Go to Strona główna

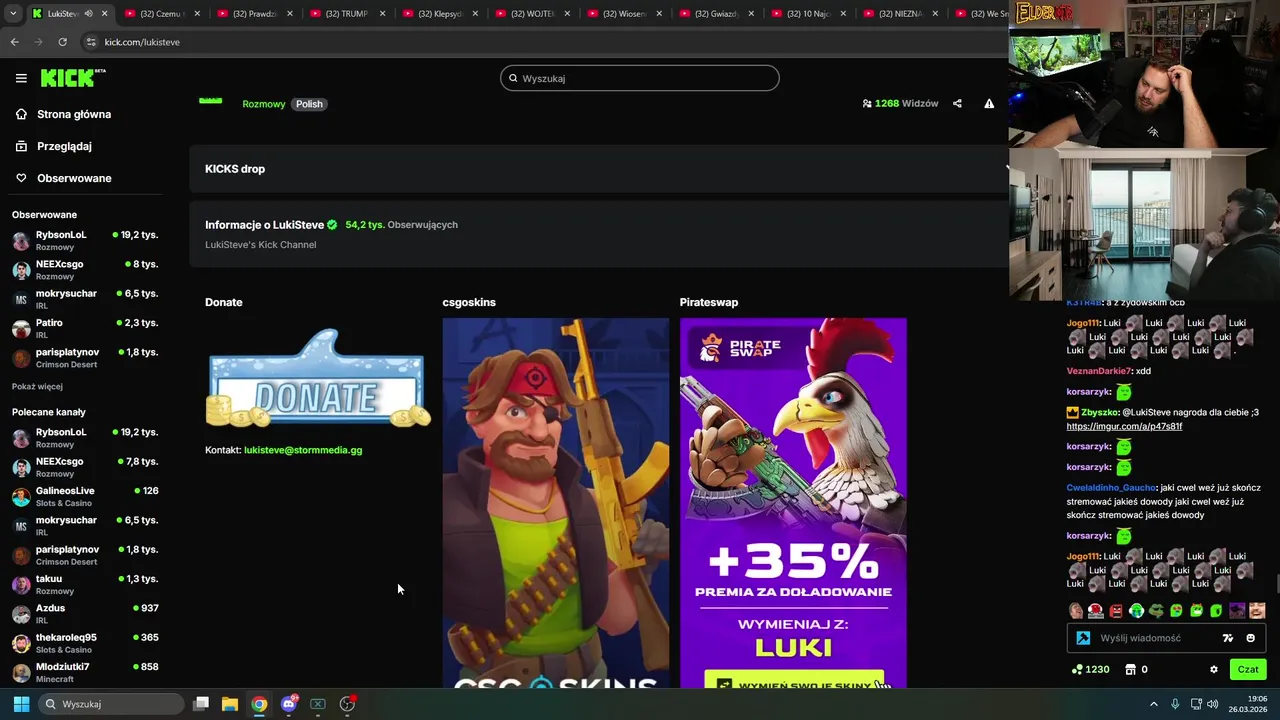click(x=74, y=114)
